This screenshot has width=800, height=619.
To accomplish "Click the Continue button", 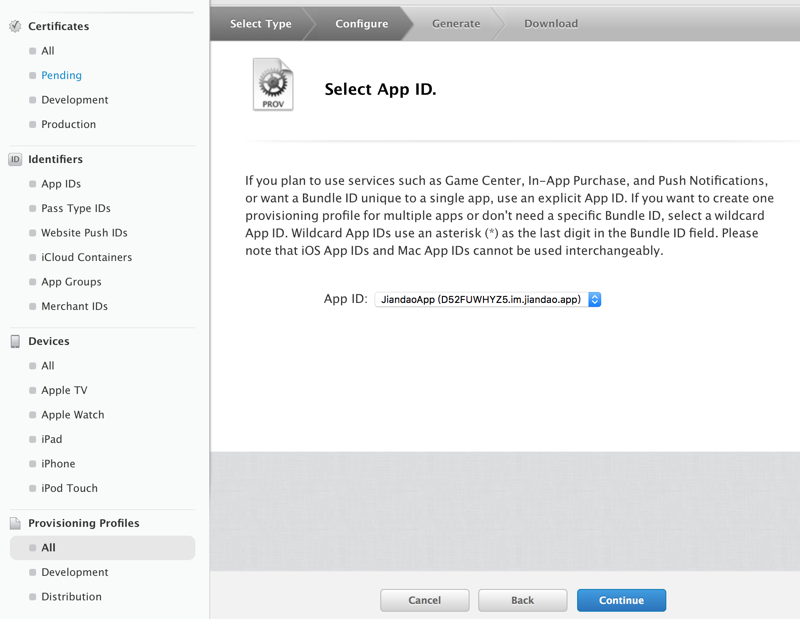I will (x=621, y=600).
